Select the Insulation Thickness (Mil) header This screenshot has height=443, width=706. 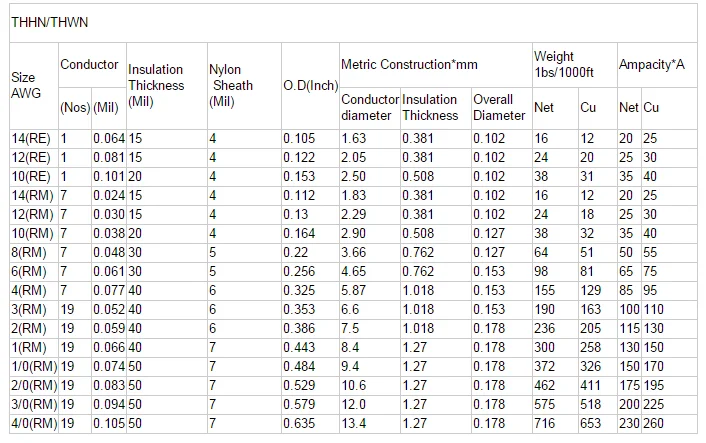[x=156, y=85]
